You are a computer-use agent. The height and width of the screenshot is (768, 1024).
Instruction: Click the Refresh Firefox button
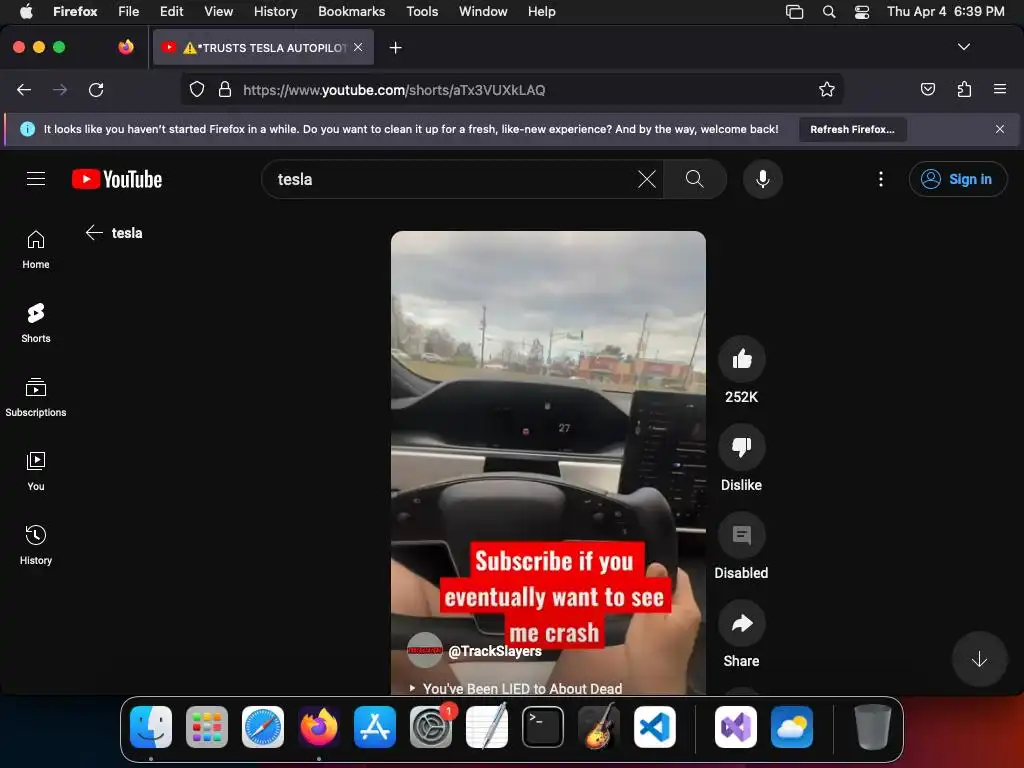pos(852,129)
